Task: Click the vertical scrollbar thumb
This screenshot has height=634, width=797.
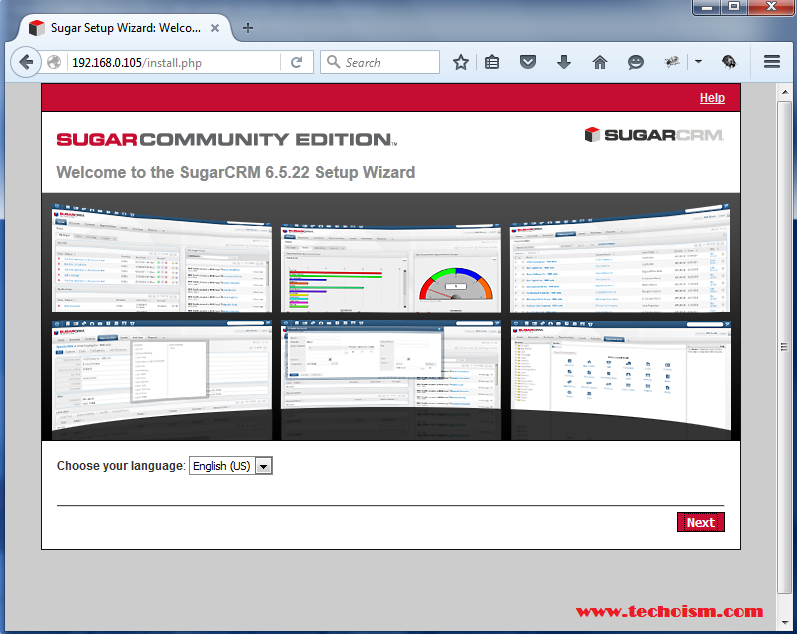Action: (x=785, y=347)
